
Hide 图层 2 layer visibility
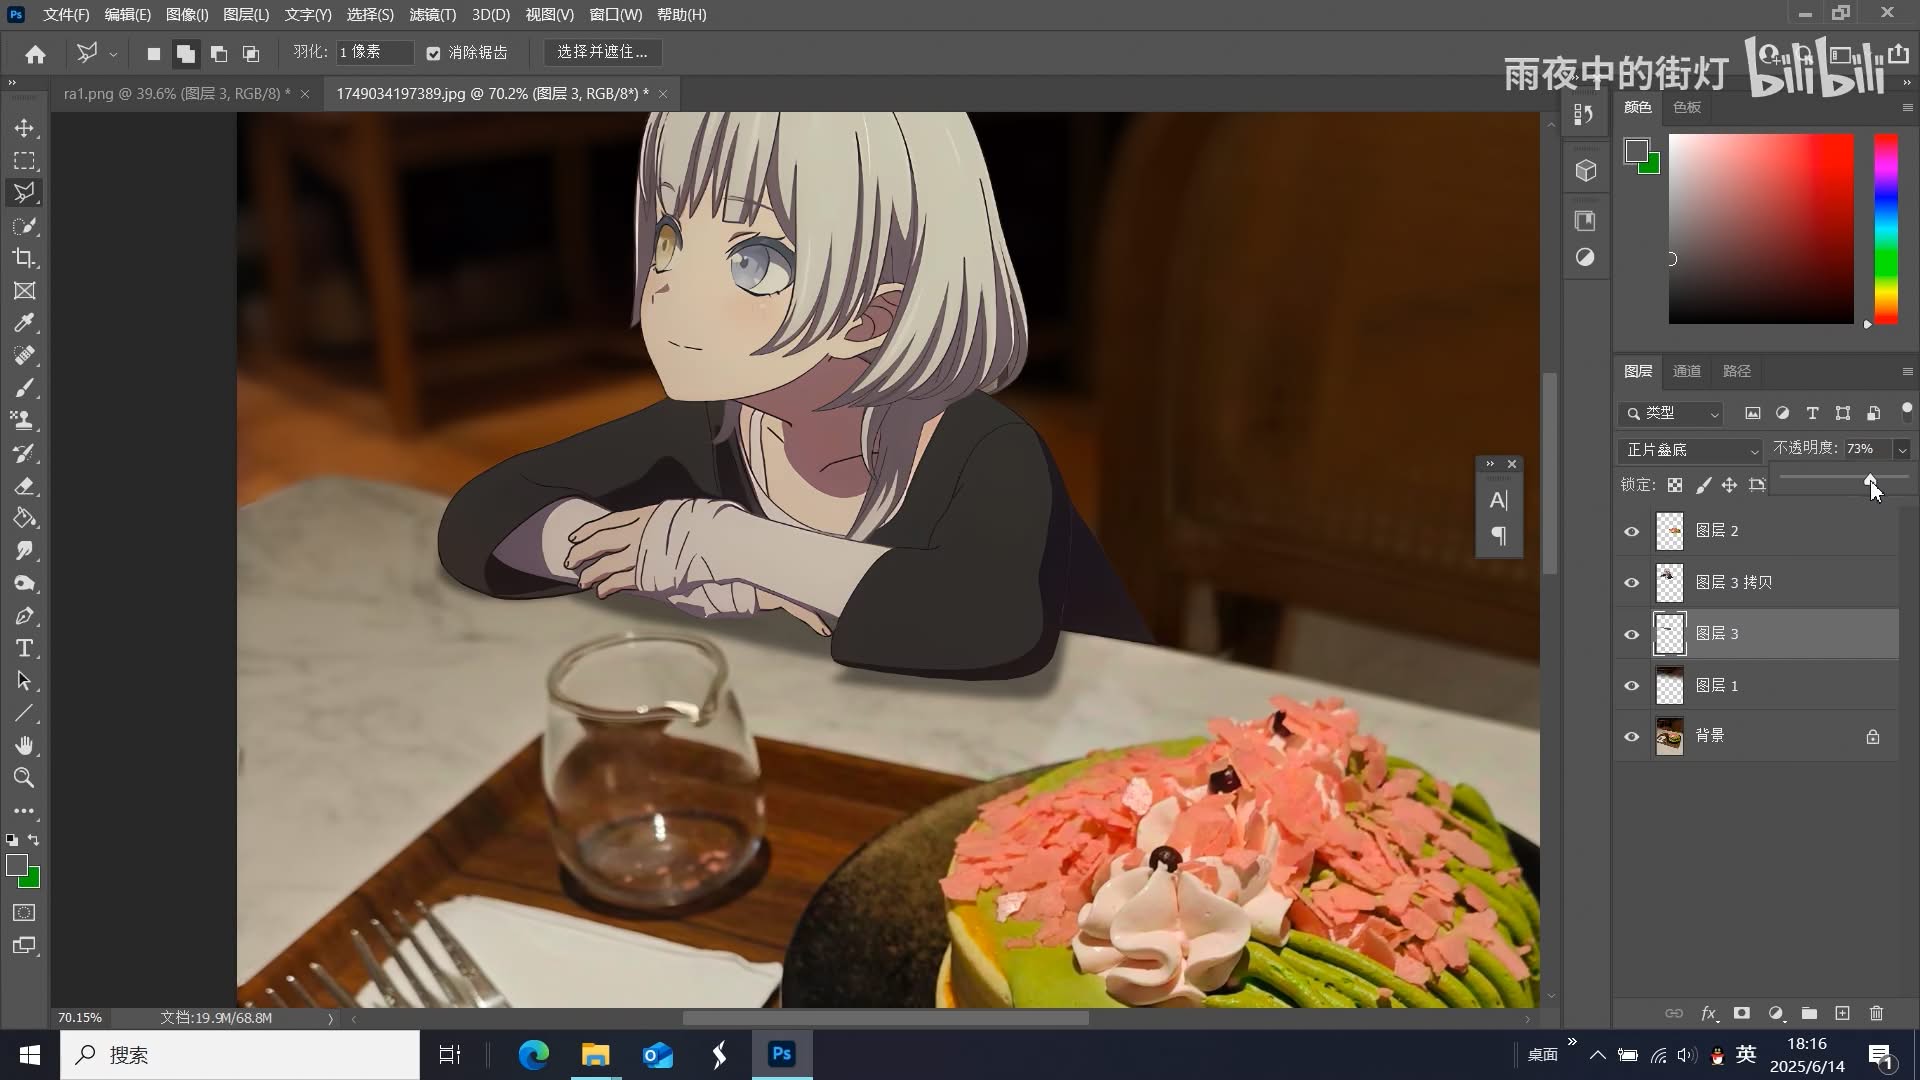(x=1632, y=531)
